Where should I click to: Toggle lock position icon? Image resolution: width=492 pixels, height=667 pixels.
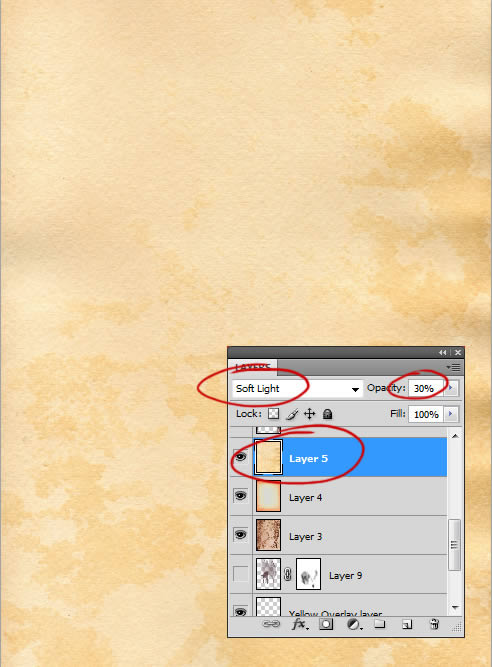pyautogui.click(x=310, y=413)
